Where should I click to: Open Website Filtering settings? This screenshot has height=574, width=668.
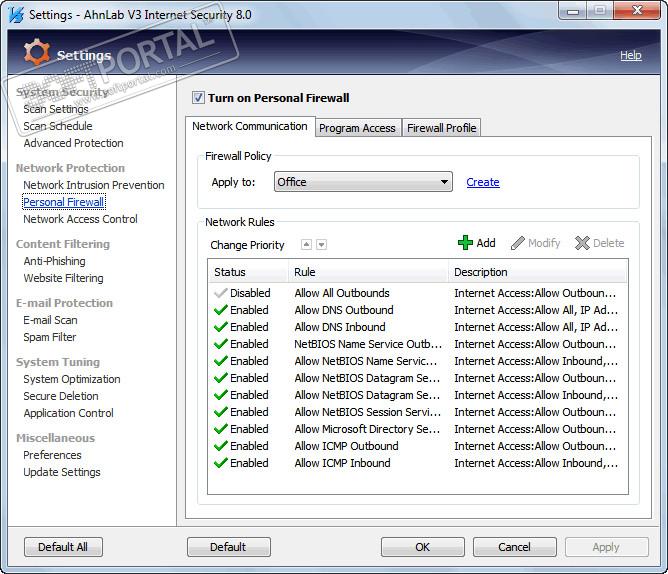(x=63, y=278)
